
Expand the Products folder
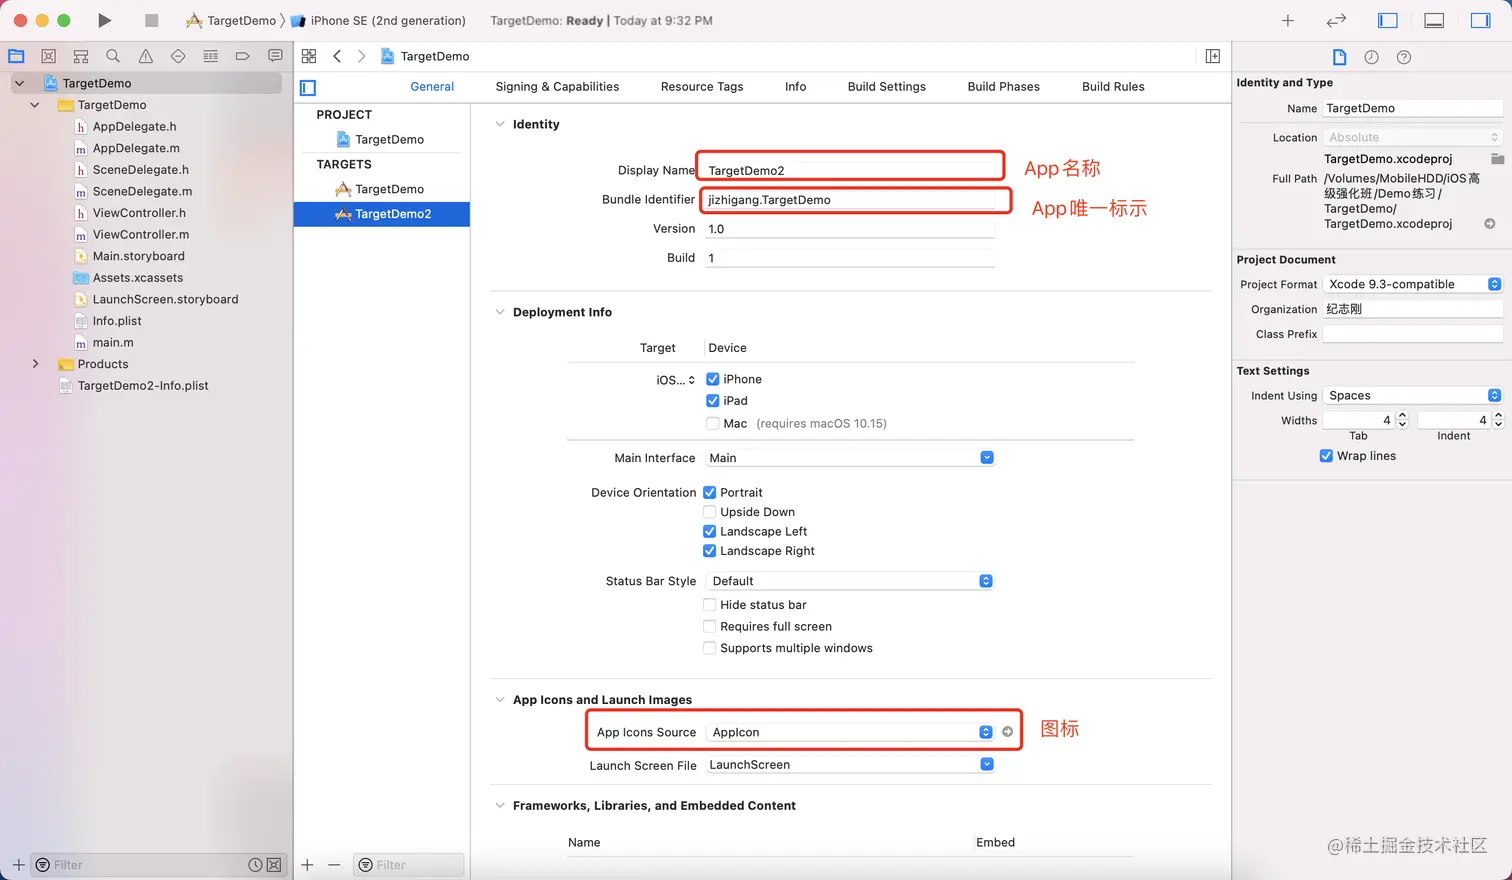point(35,364)
